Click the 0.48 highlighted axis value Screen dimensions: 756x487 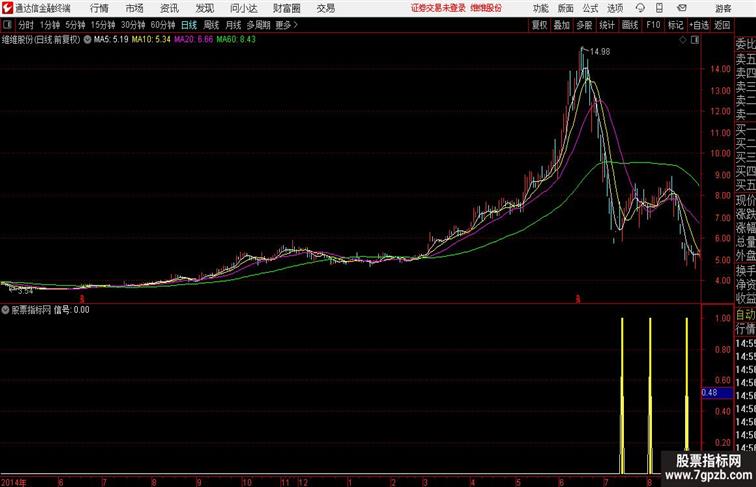click(x=717, y=392)
